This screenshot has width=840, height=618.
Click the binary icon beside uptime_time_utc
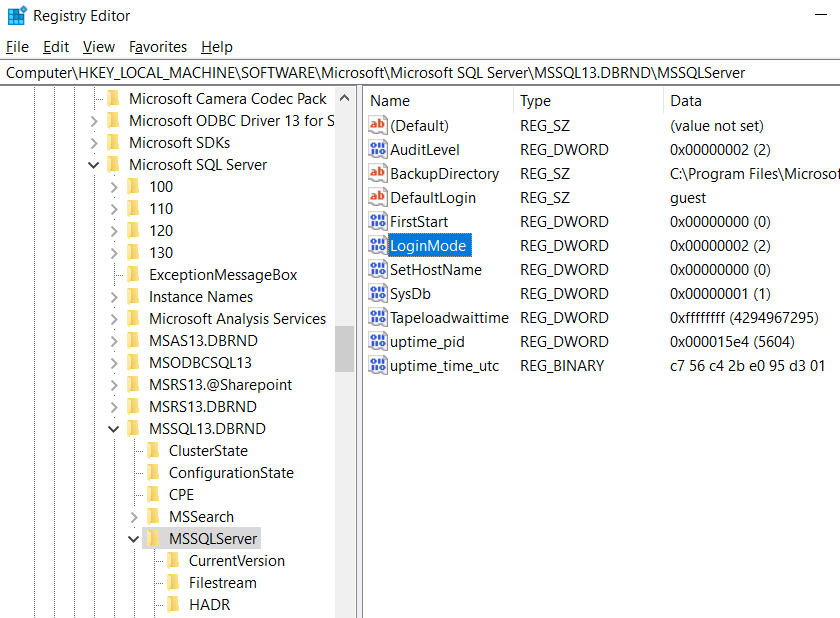click(x=378, y=365)
